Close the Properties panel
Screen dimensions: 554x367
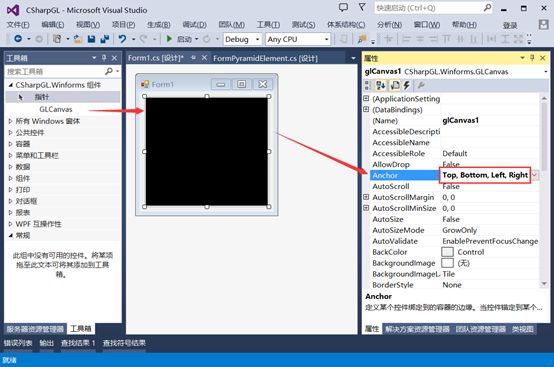(x=543, y=58)
